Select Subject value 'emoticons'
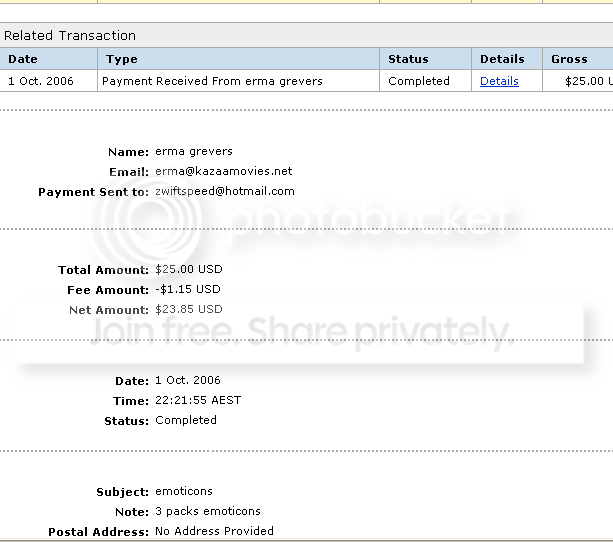This screenshot has height=542, width=613. click(184, 491)
